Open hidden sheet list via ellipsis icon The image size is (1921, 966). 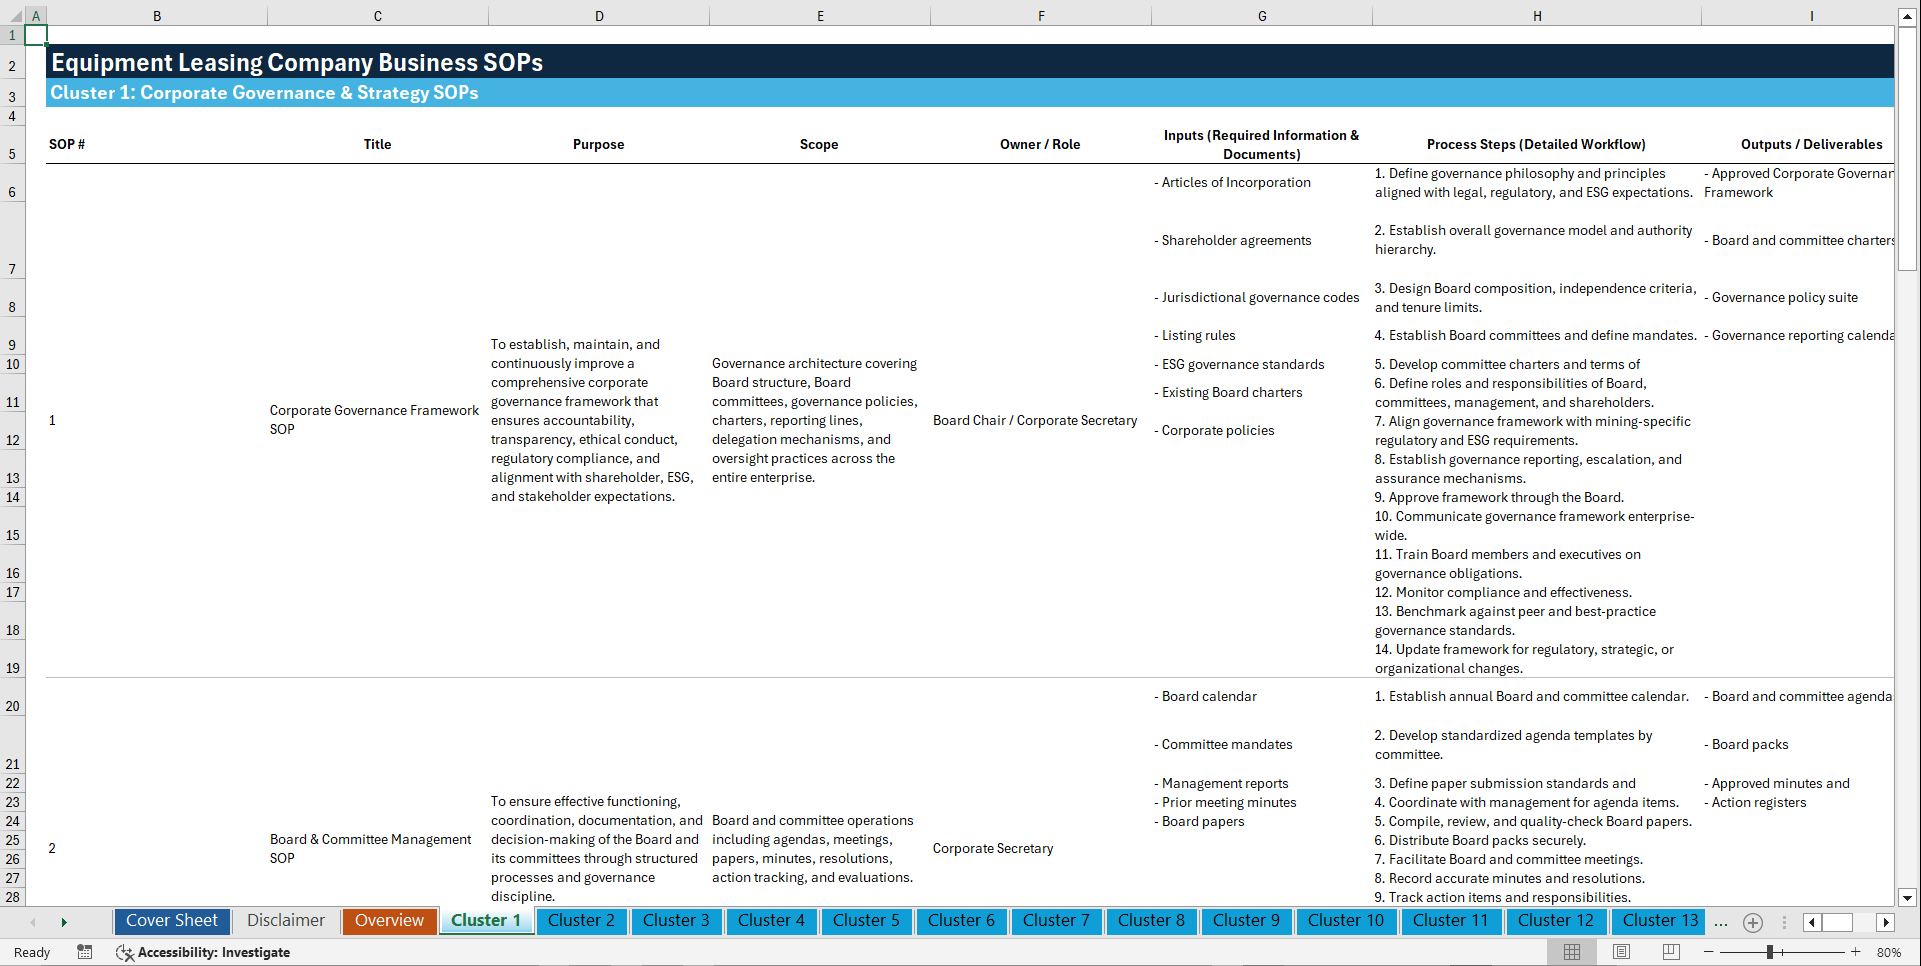1721,922
